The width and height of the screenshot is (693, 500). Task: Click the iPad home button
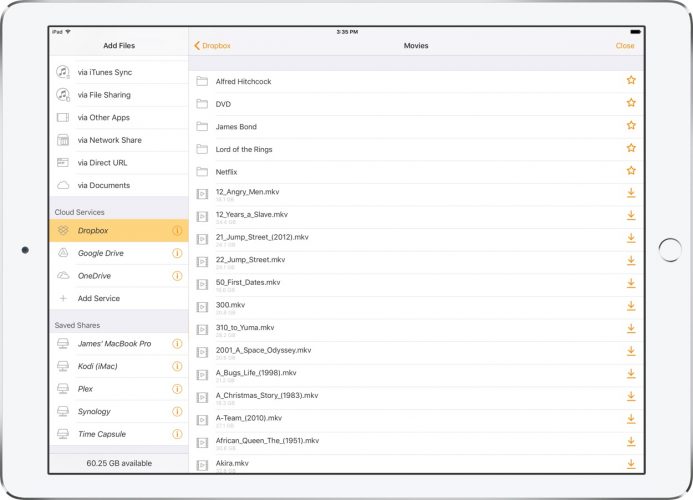670,250
